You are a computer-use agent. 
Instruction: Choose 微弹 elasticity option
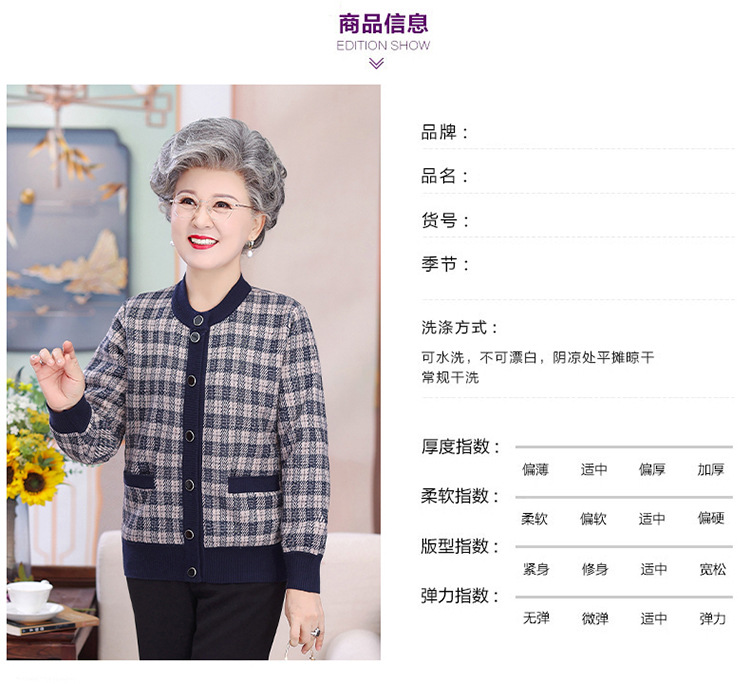pyautogui.click(x=595, y=619)
